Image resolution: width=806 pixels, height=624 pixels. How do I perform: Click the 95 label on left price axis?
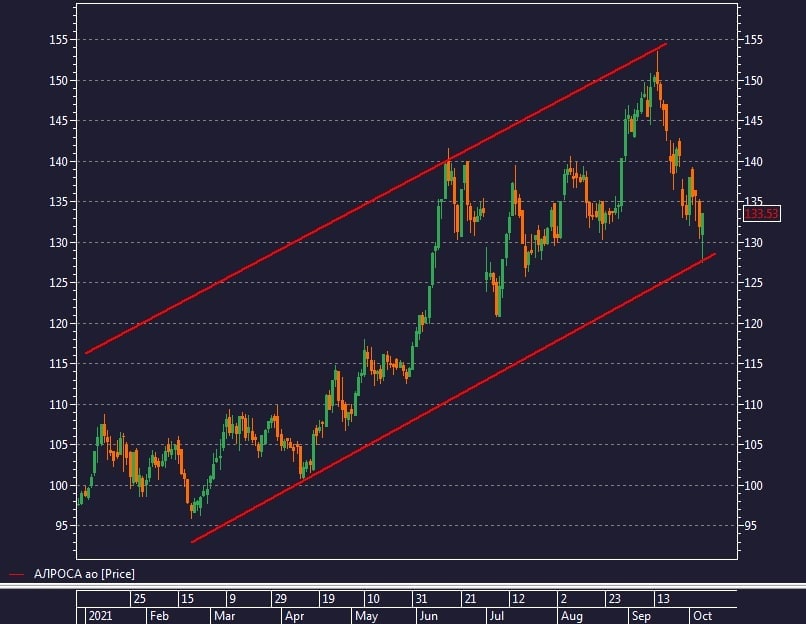(61, 526)
